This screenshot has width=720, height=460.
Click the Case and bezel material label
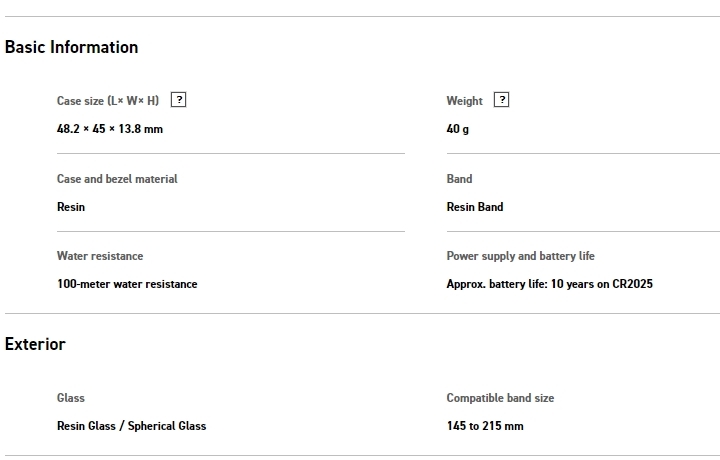[x=117, y=179]
